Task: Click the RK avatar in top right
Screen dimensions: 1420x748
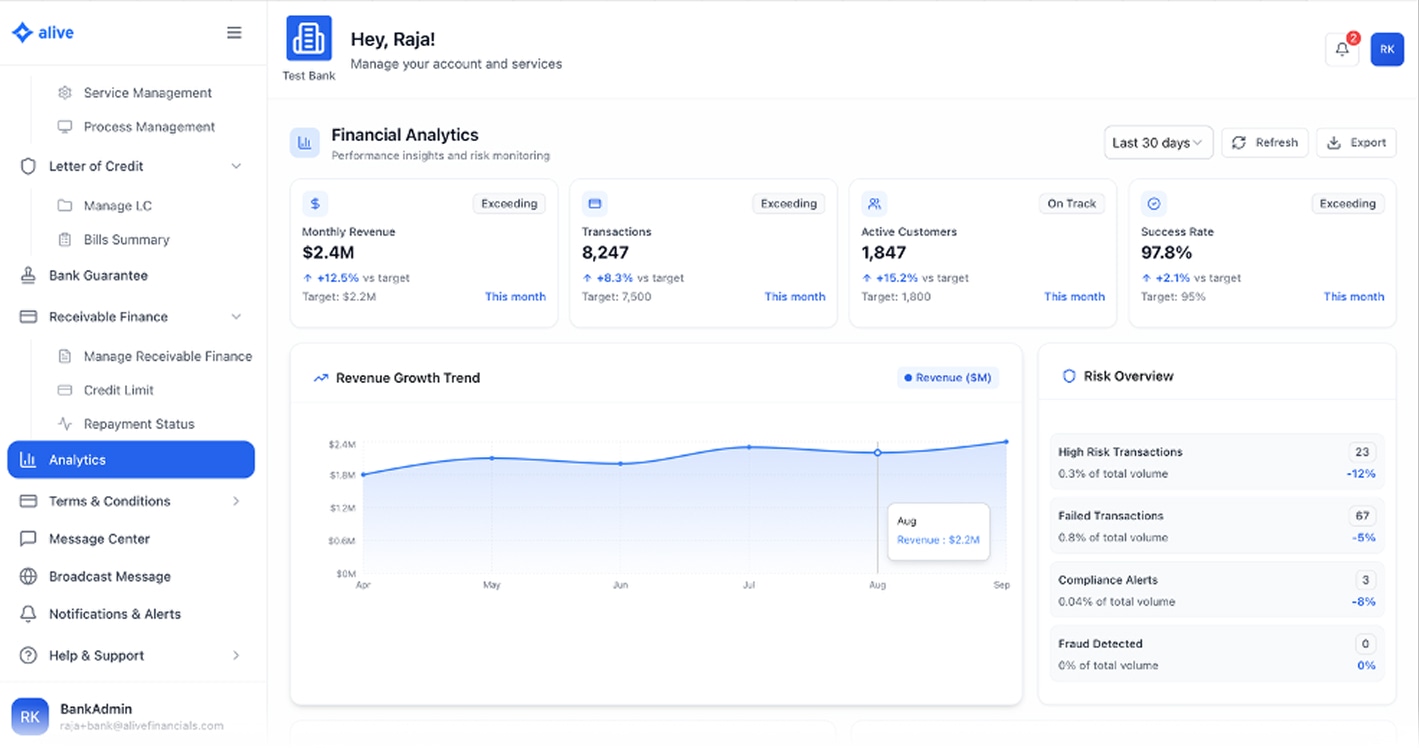Action: (x=1387, y=50)
